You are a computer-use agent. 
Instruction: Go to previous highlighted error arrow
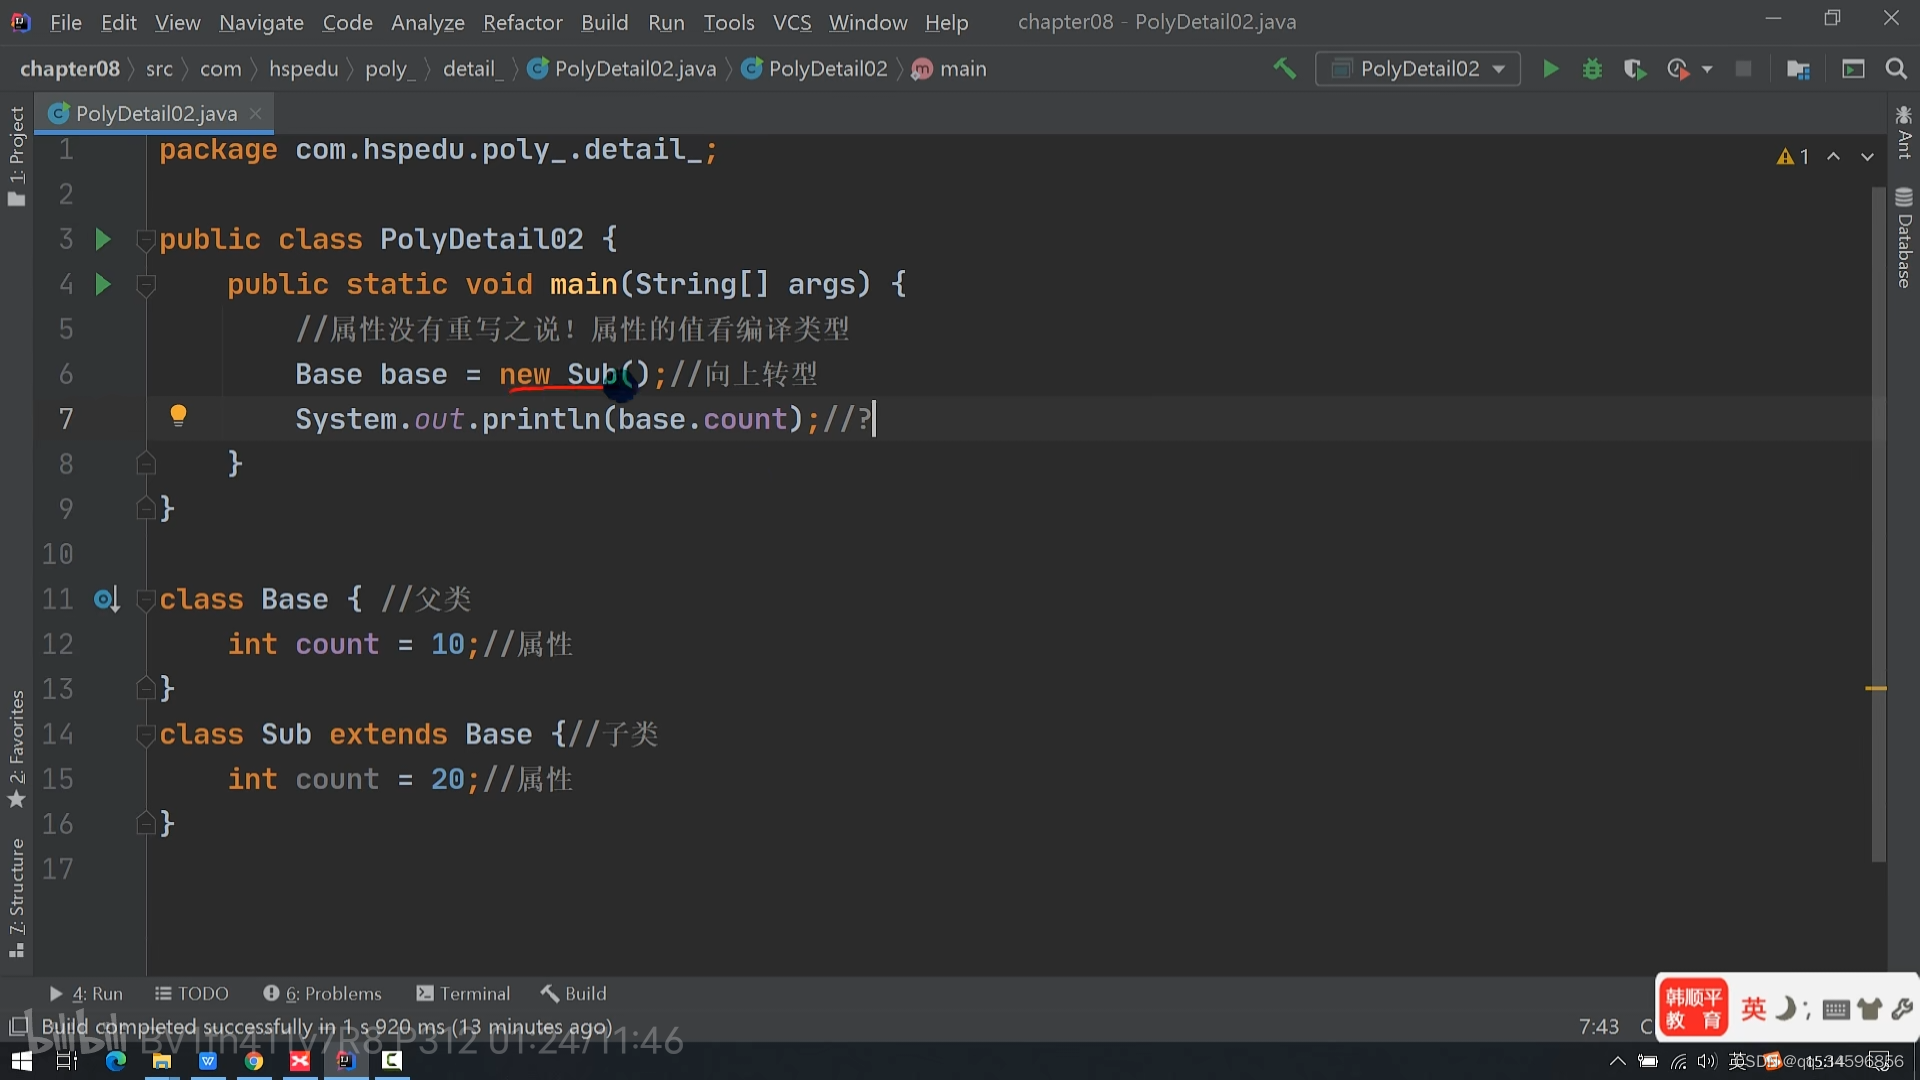tap(1833, 156)
